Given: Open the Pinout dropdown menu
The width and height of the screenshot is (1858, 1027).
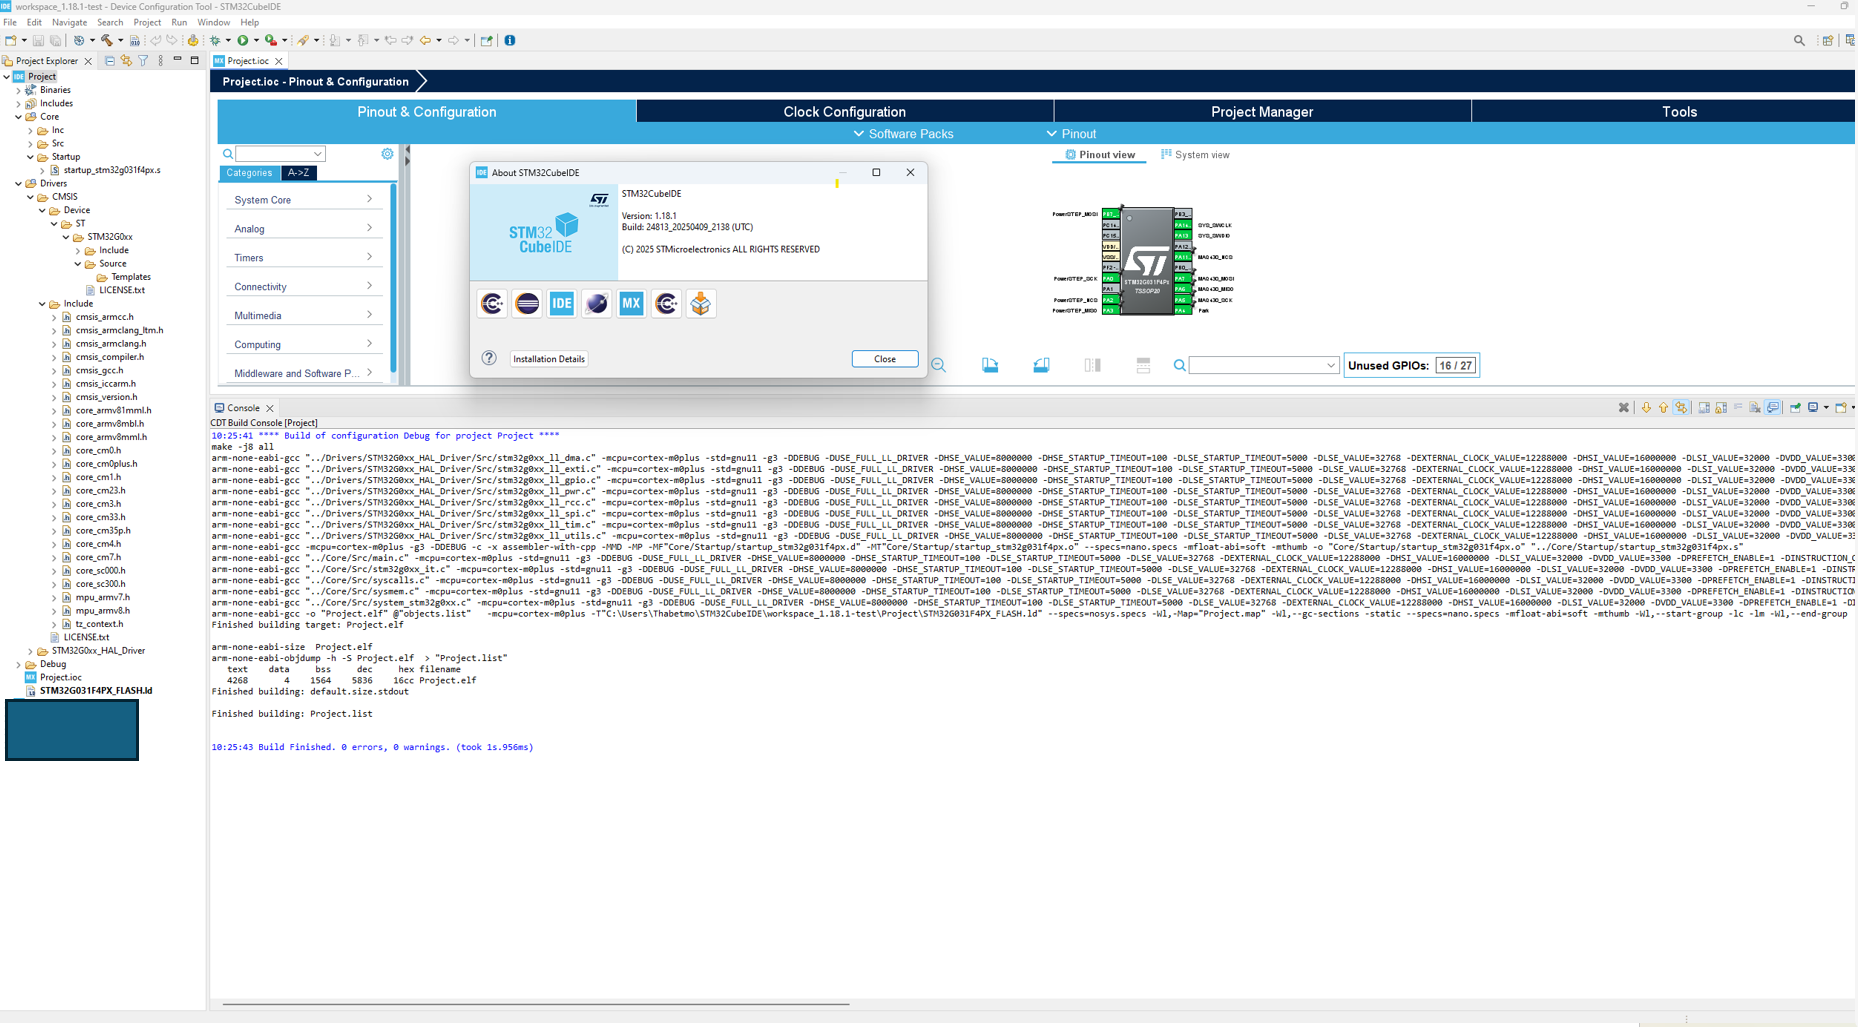Looking at the screenshot, I should [x=1072, y=133].
